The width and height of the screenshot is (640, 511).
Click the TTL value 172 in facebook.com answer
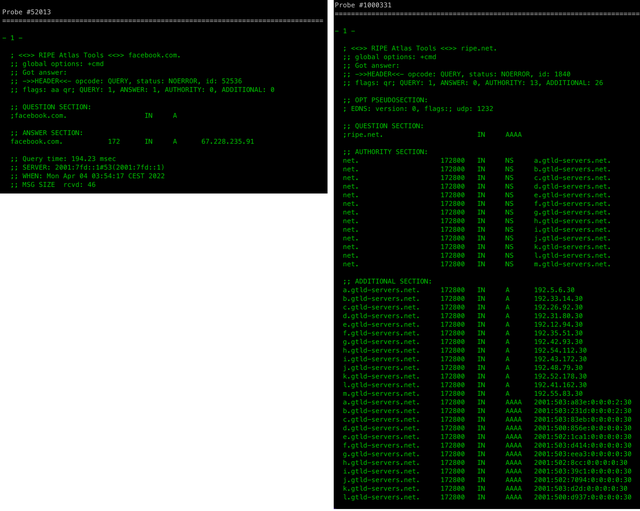114,141
